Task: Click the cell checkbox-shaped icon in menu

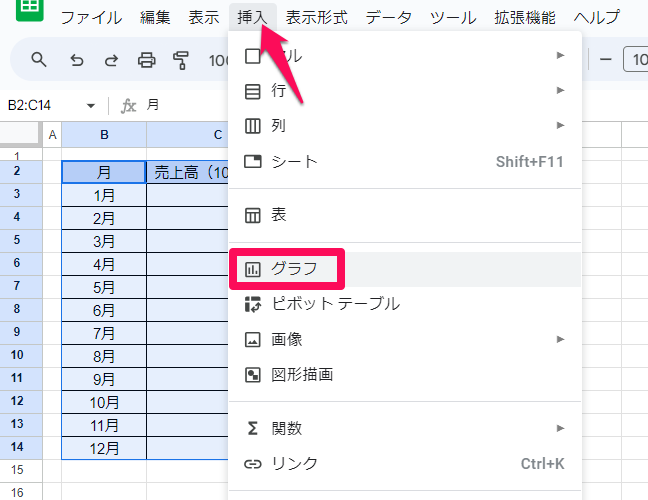Action: pos(253,56)
